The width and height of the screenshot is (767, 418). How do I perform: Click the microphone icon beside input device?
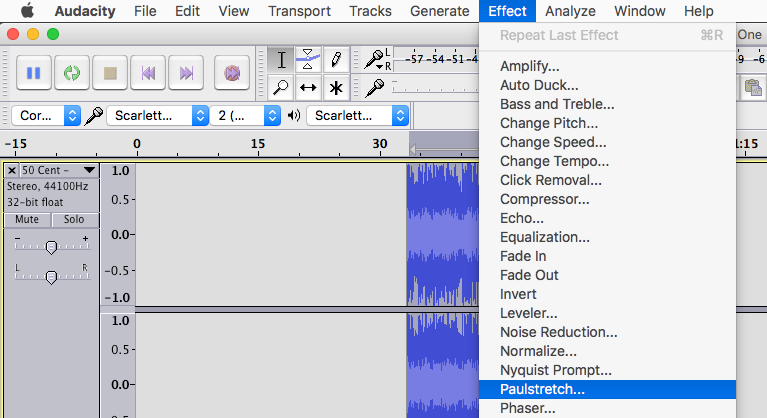pyautogui.click(x=93, y=116)
